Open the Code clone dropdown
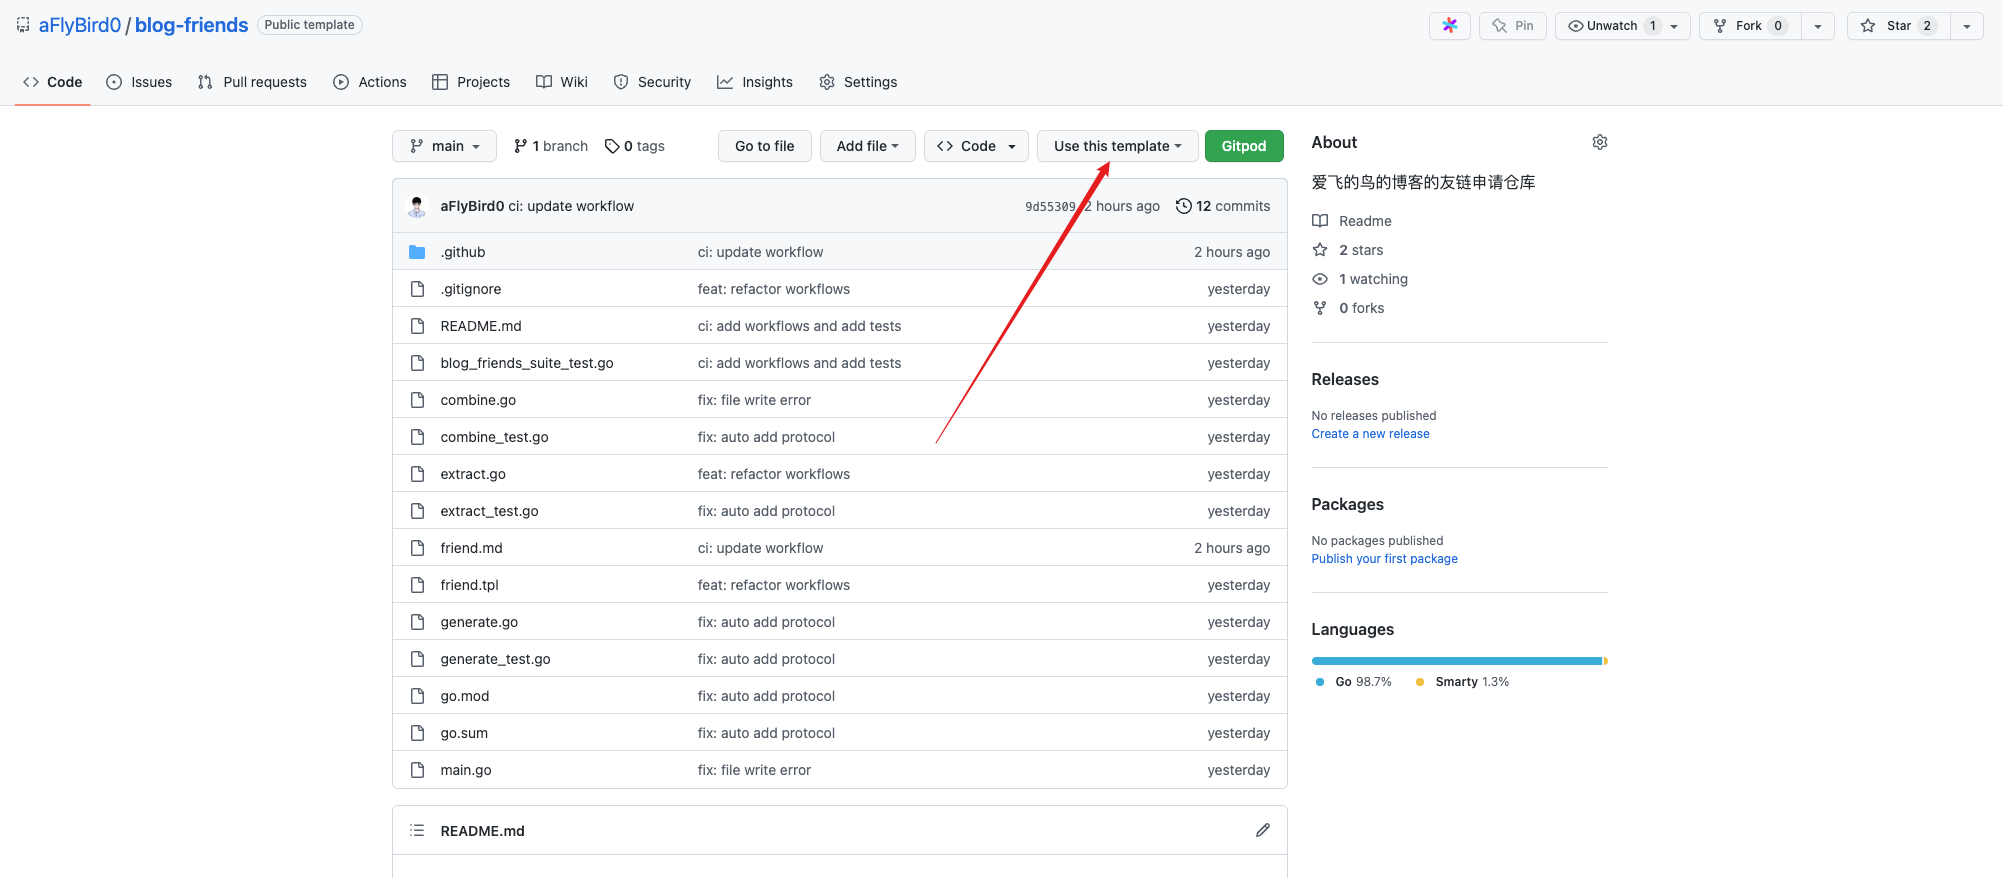 [x=977, y=146]
